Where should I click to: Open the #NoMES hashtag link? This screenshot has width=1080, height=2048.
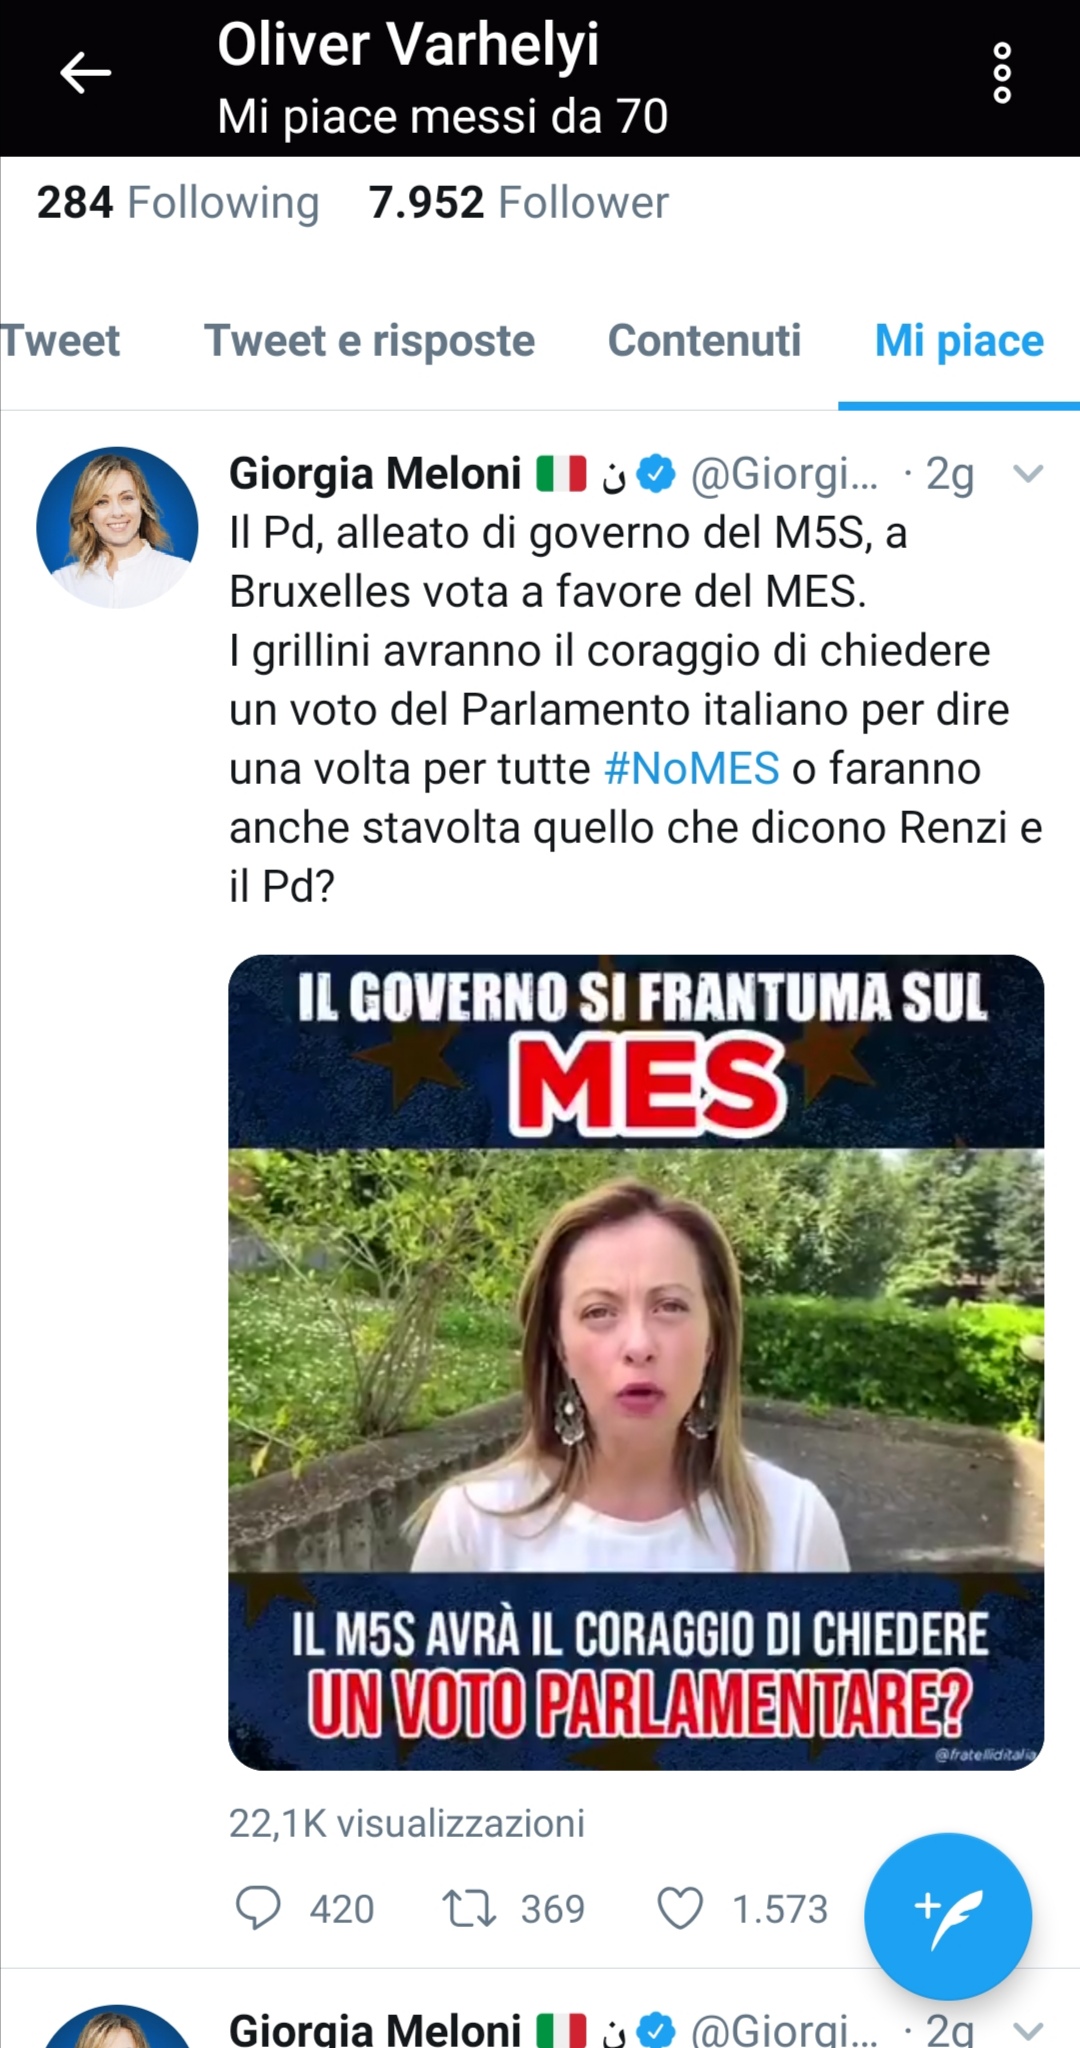coord(691,769)
